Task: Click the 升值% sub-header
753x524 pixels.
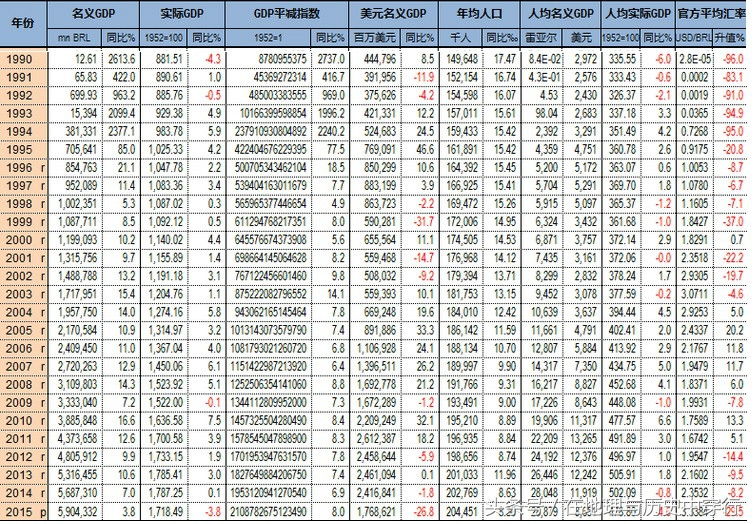Action: (x=729, y=38)
